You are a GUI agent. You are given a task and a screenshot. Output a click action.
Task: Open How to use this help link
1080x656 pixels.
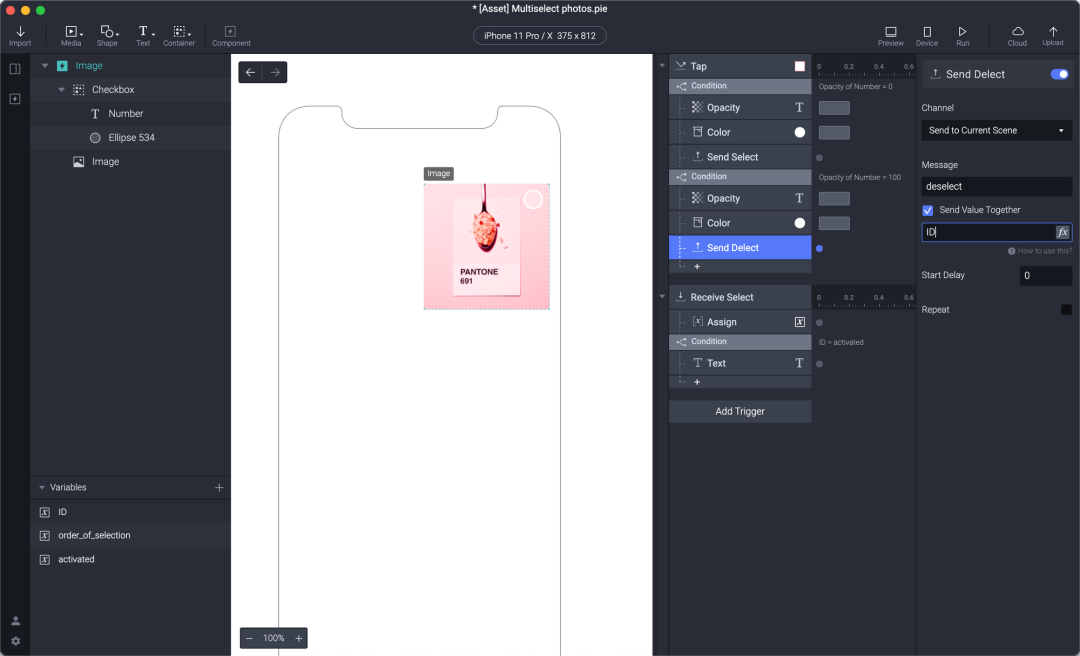click(x=1040, y=251)
